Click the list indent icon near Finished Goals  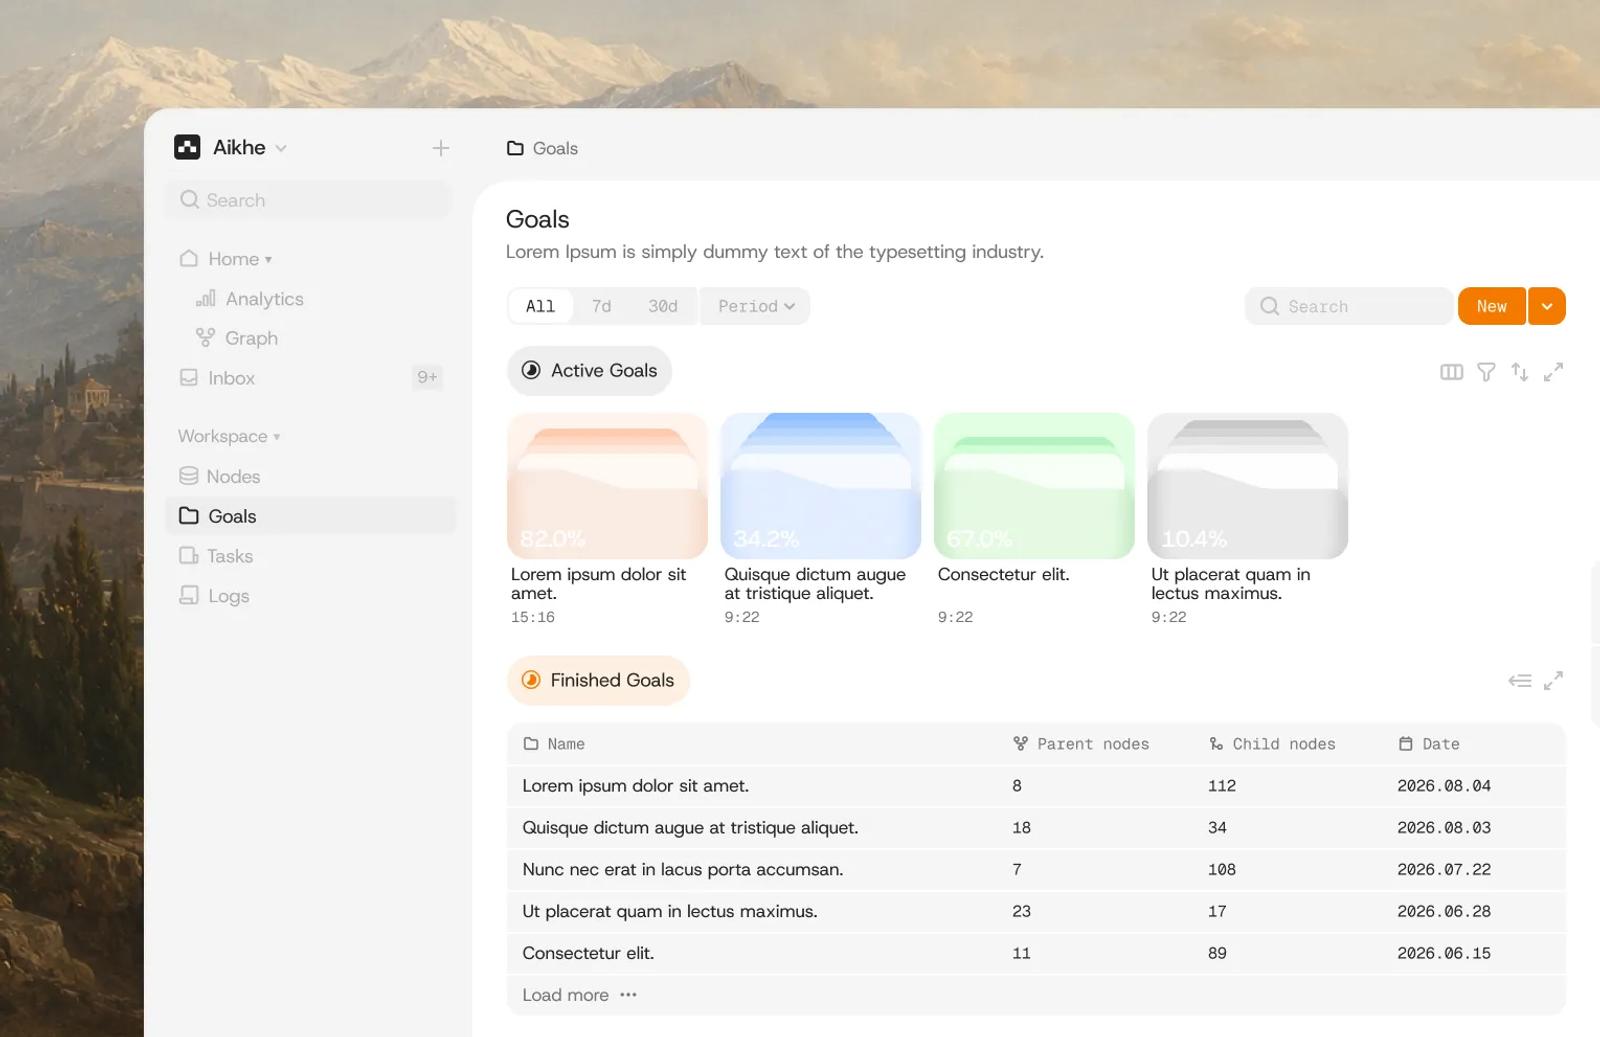click(1519, 681)
